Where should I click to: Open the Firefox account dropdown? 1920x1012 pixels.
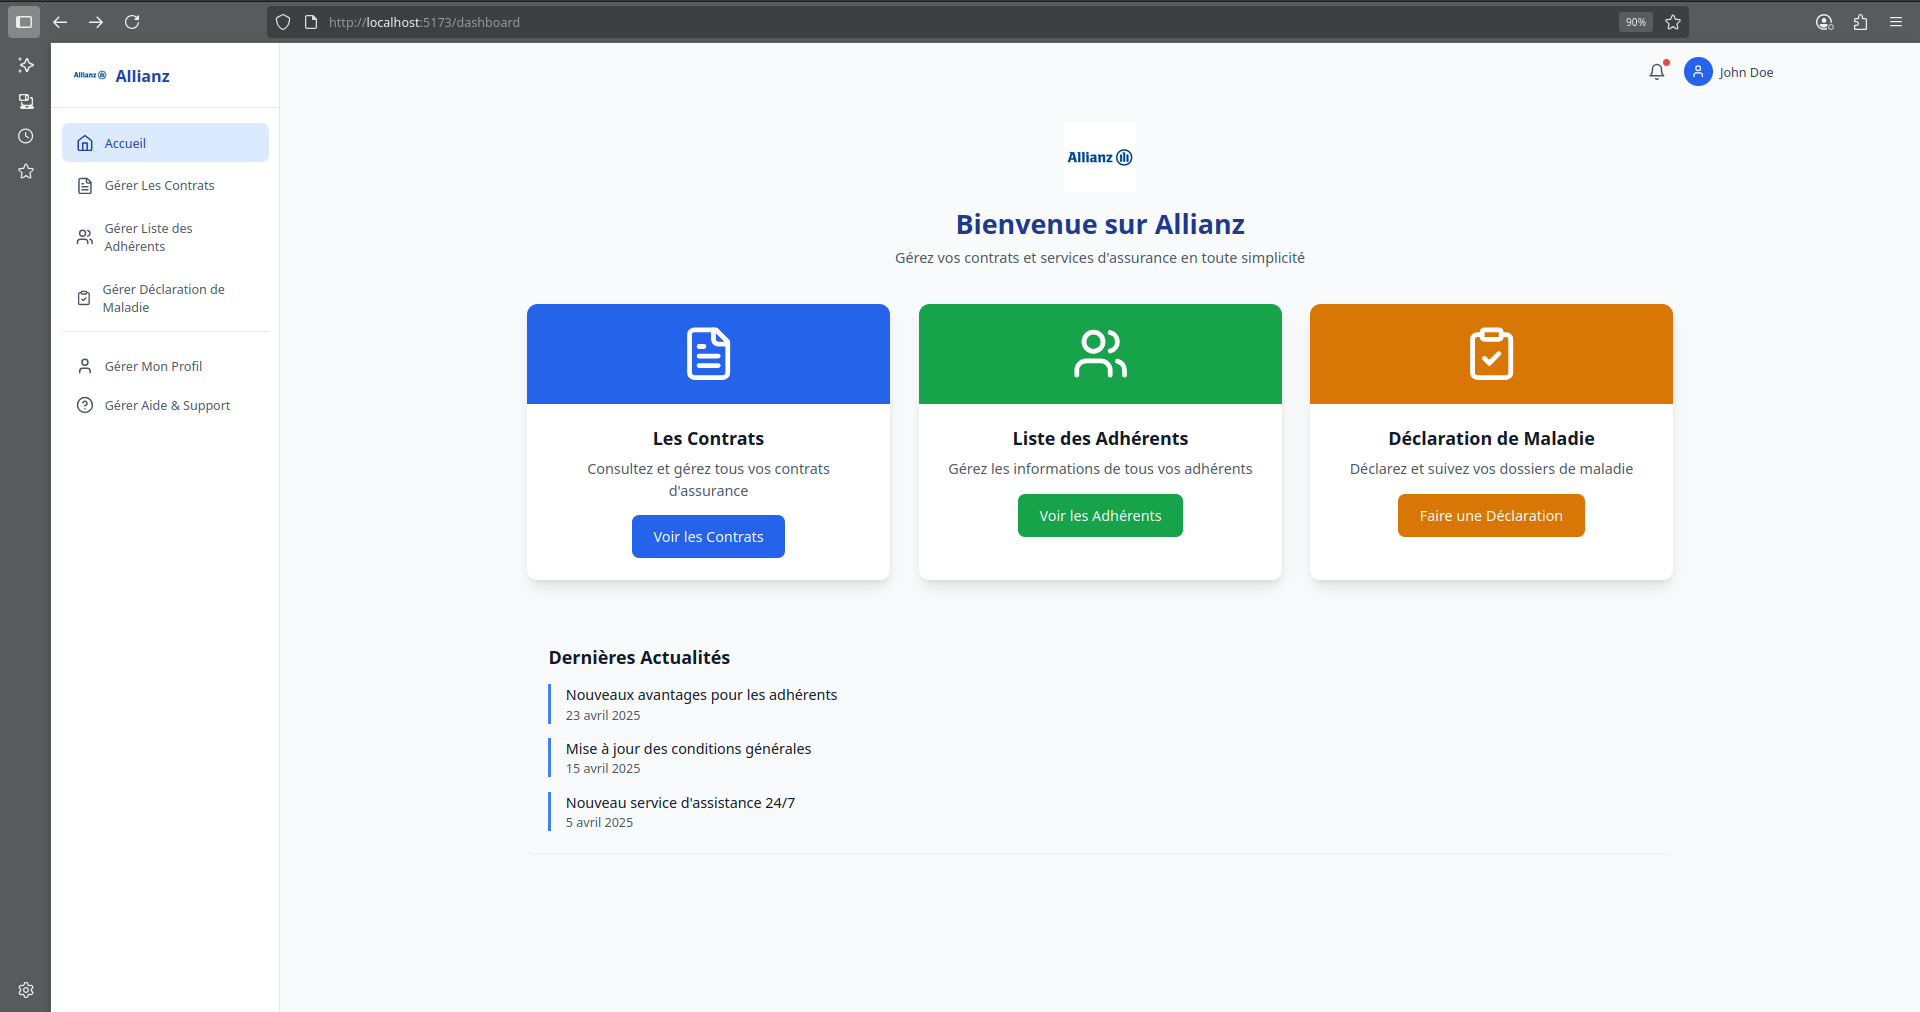(1824, 22)
